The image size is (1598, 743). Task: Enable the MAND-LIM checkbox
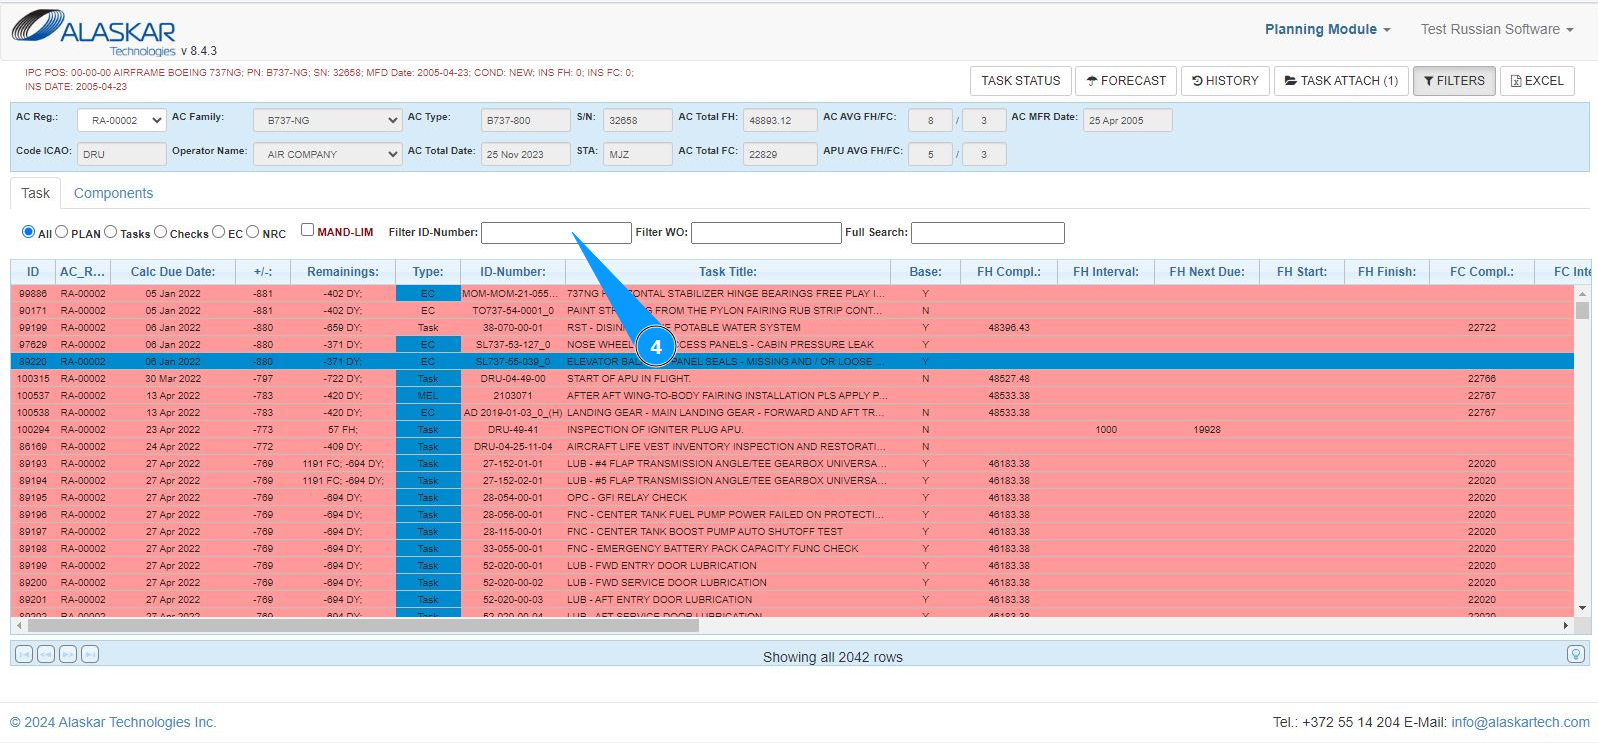(x=308, y=230)
